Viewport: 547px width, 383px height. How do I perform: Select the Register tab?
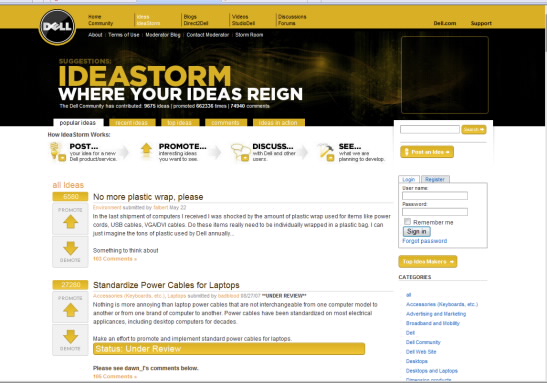435,179
